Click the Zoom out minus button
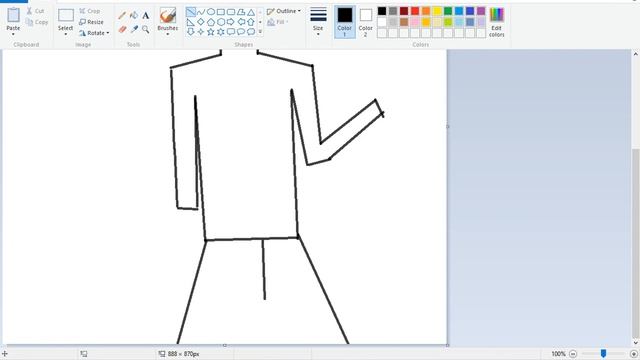 (x=573, y=354)
